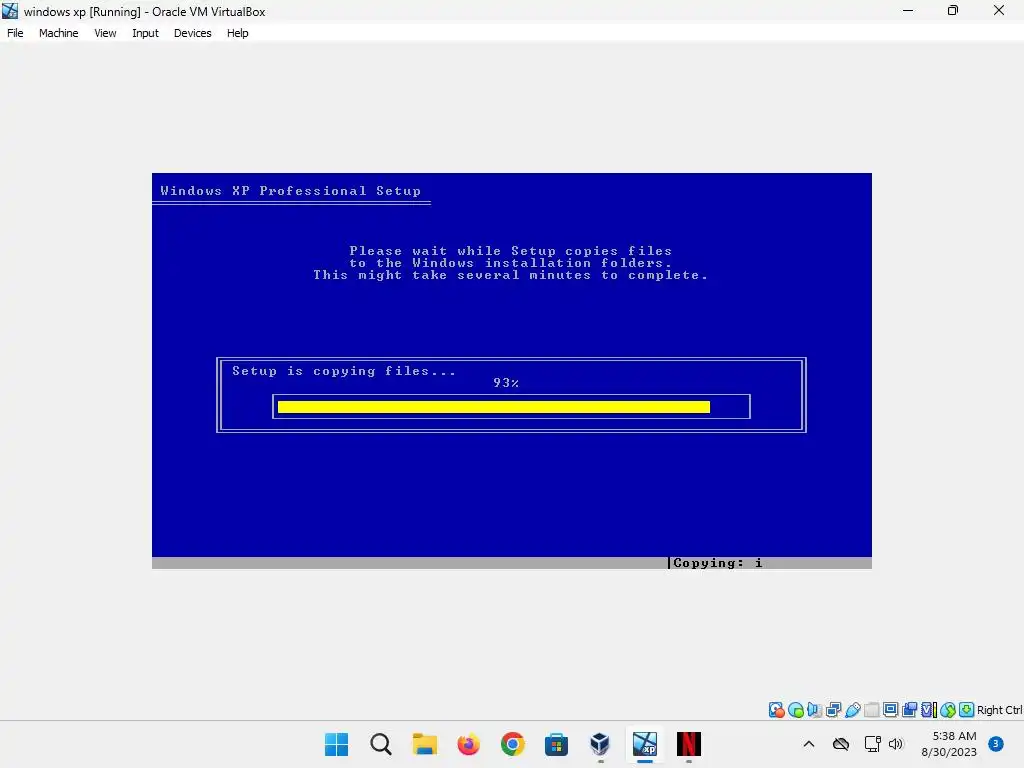Click the 'Copying: i' status text
This screenshot has width=1024, height=768.
click(718, 563)
